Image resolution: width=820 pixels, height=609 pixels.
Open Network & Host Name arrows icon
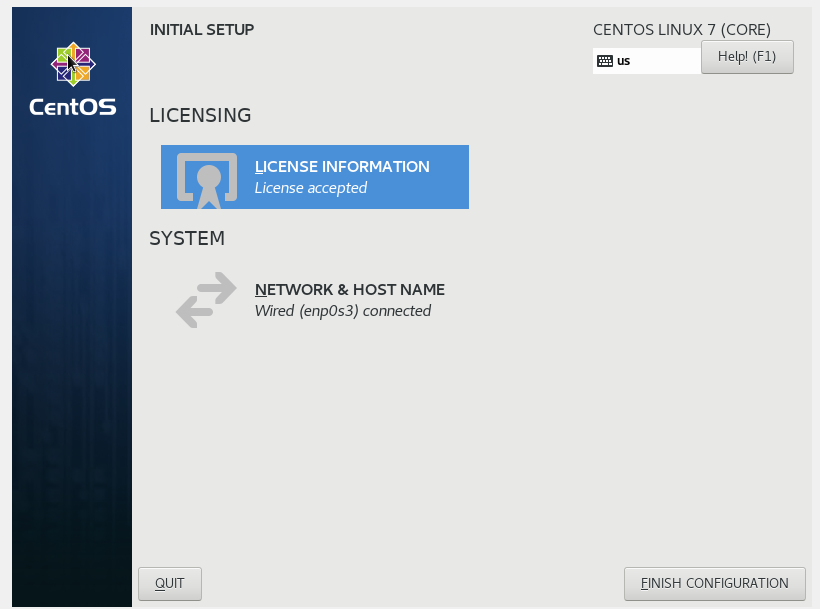206,300
